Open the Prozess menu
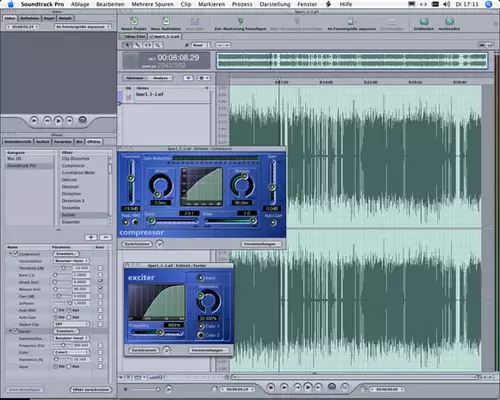This screenshot has width=500, height=400. click(242, 4)
